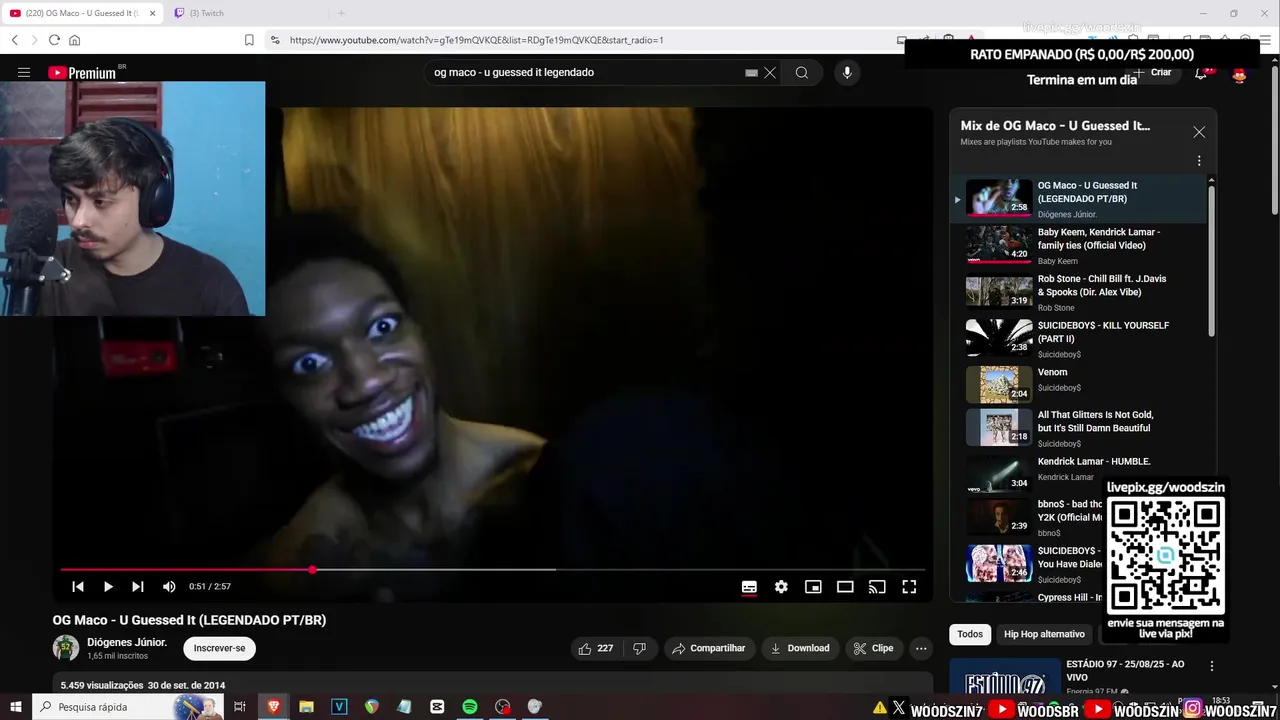Open OBS Studio from taskbar

click(x=503, y=707)
